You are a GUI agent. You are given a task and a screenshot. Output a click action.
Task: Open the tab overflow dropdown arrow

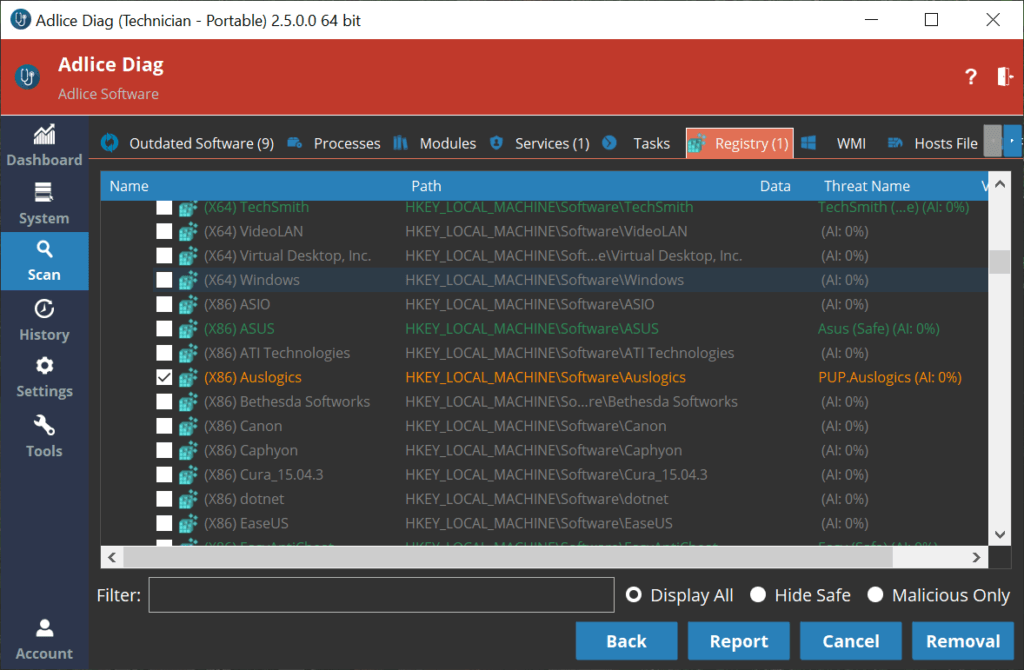coord(1012,142)
